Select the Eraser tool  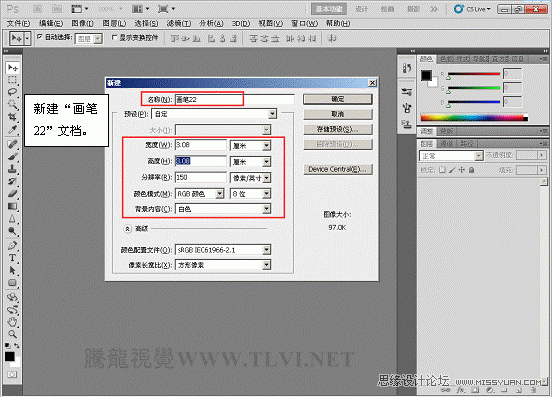click(x=13, y=194)
